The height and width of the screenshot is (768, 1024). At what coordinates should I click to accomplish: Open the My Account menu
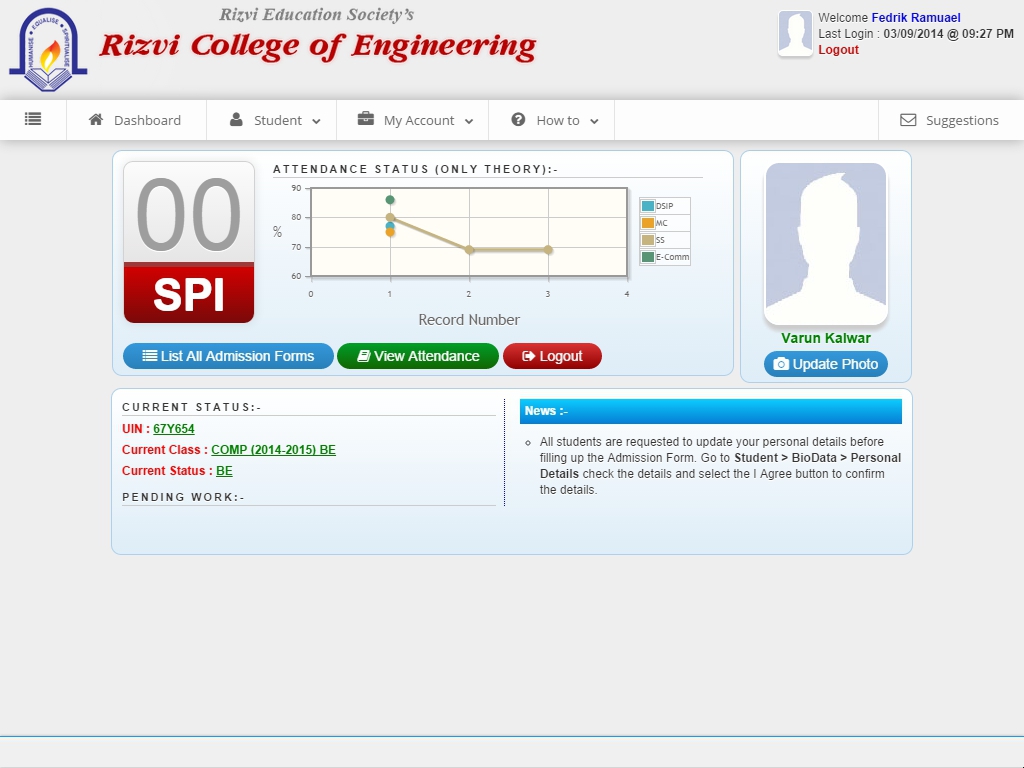point(413,120)
